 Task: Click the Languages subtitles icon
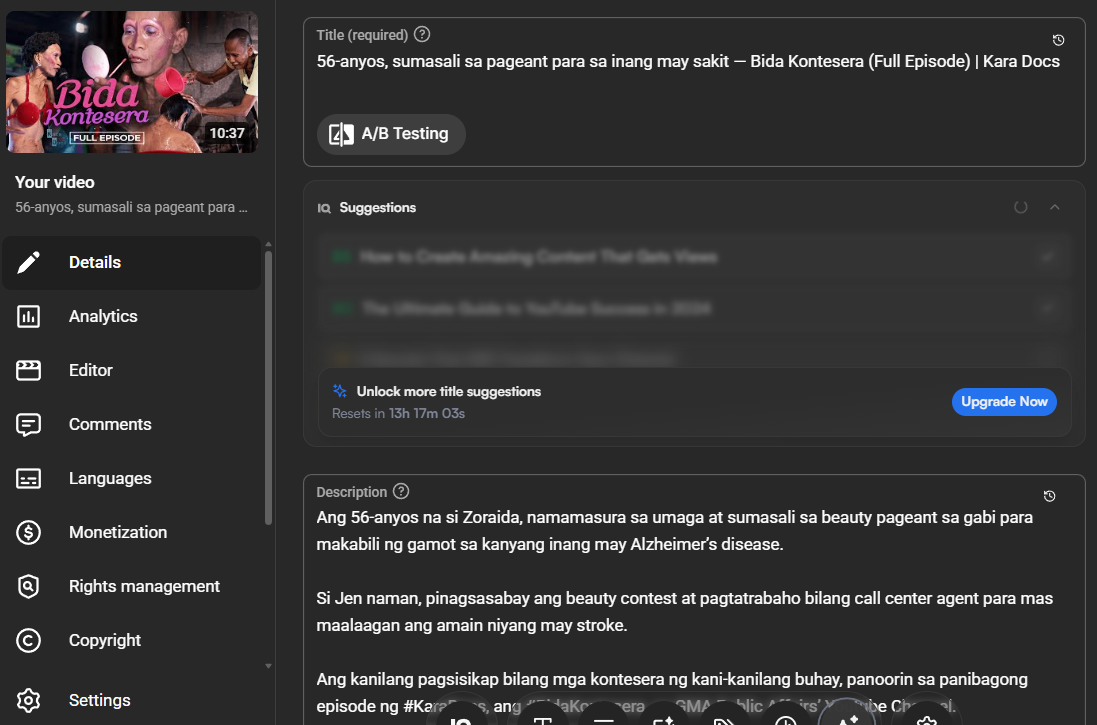28,479
